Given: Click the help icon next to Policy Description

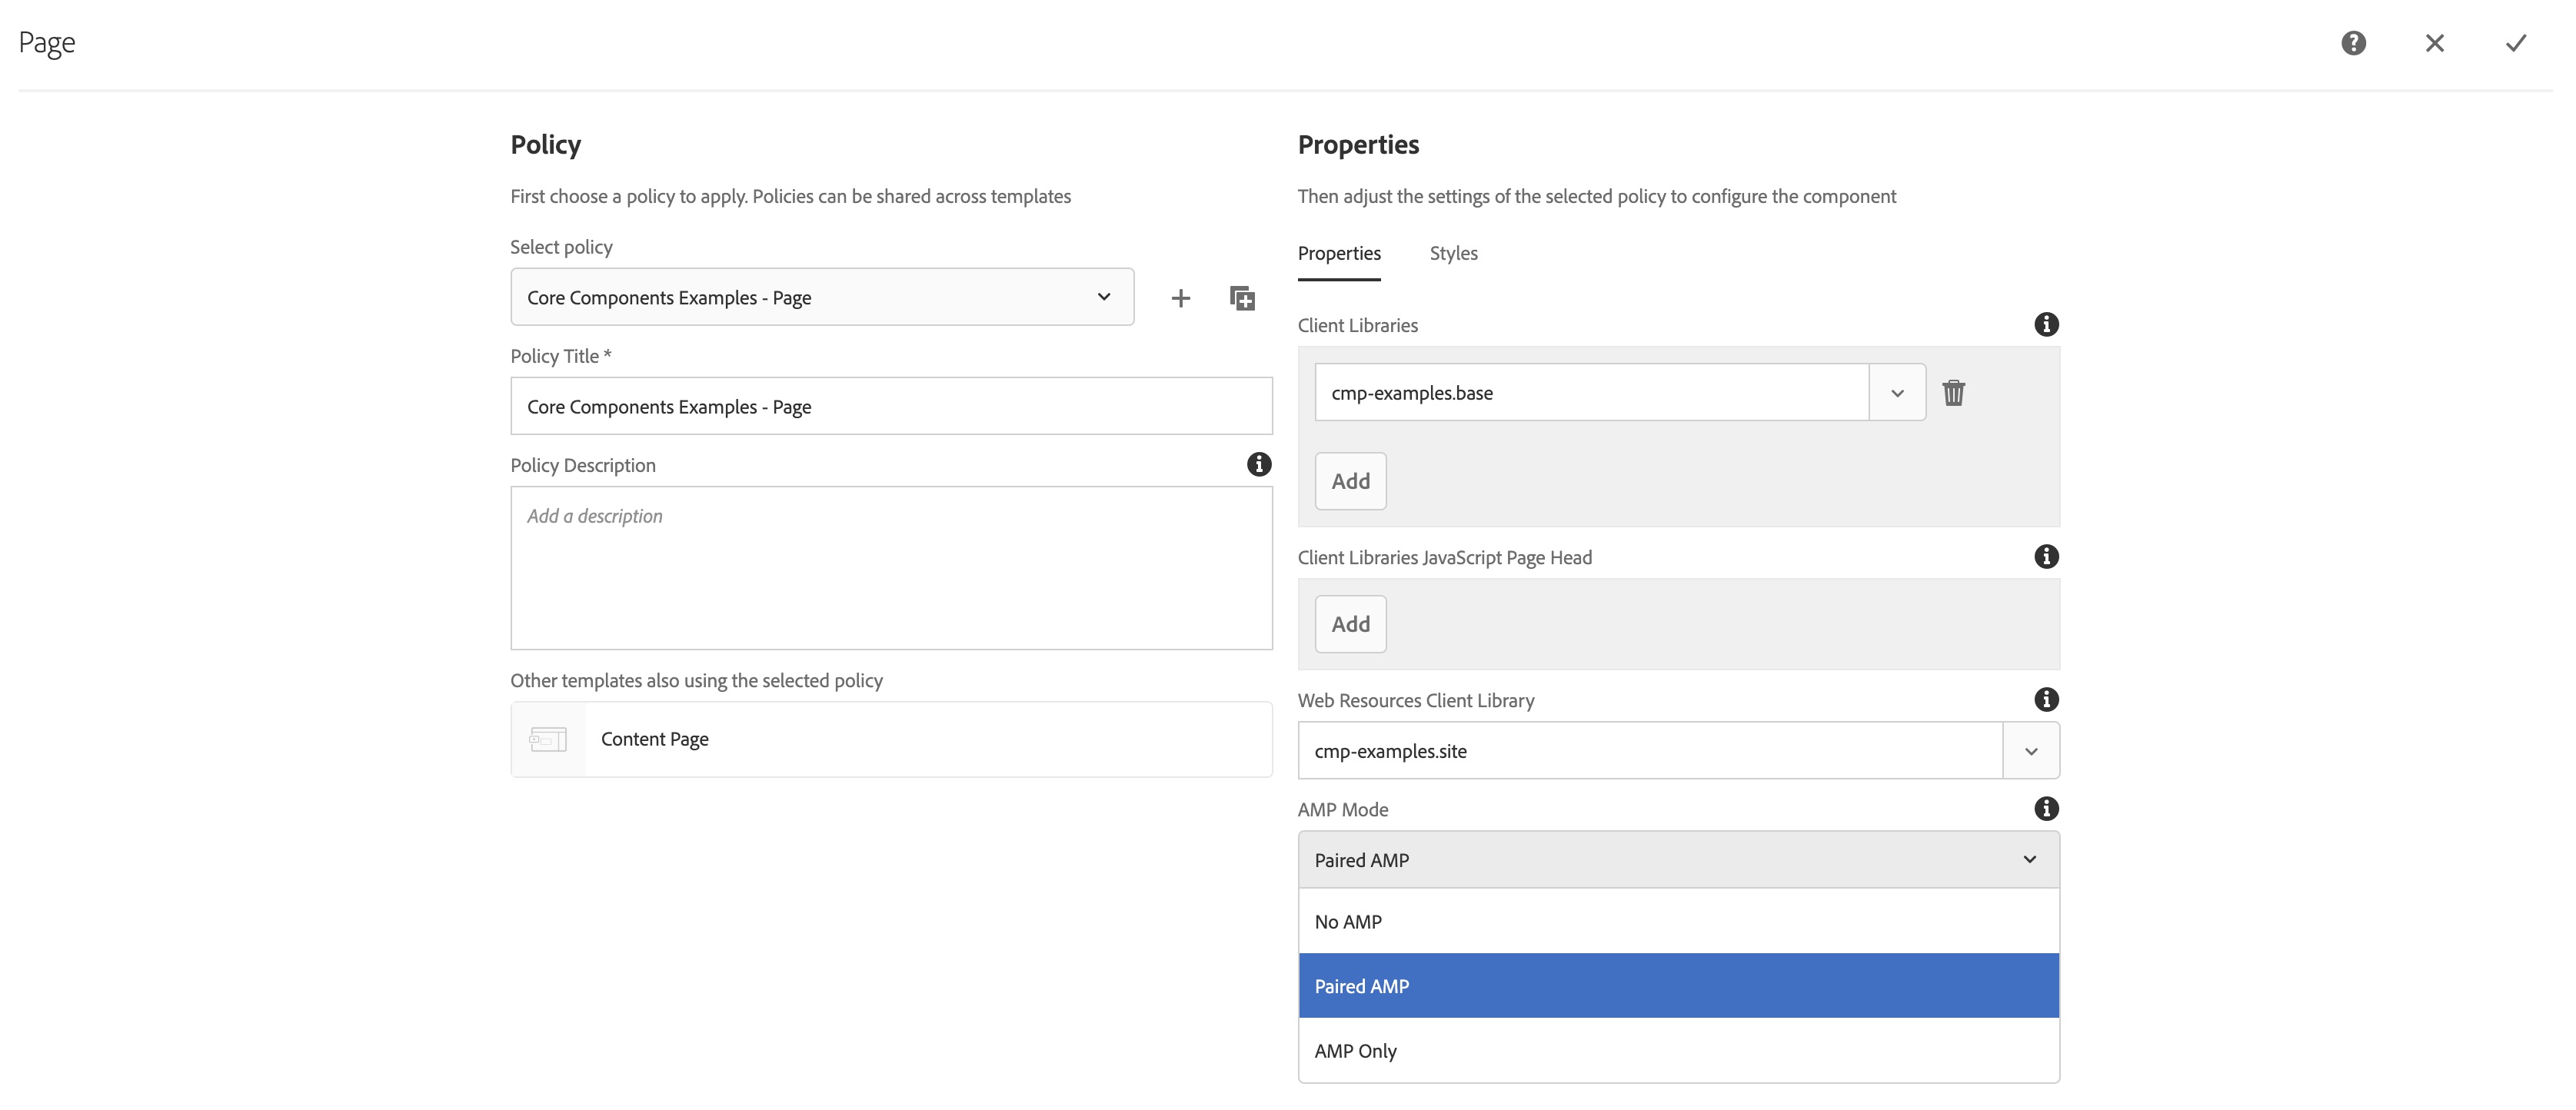Looking at the screenshot, I should click(x=1256, y=463).
